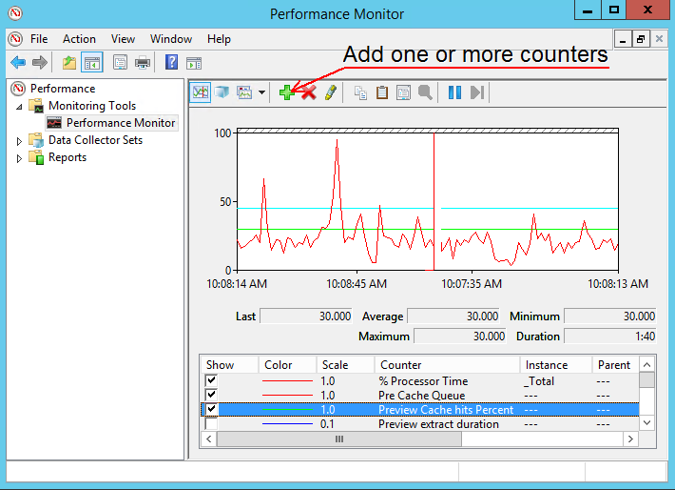Open the Window menu

coord(171,39)
